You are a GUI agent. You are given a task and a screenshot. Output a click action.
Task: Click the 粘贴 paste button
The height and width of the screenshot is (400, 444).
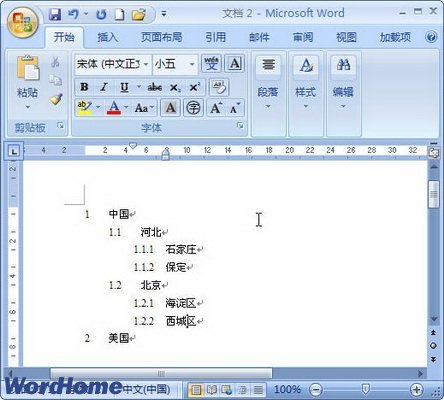tap(27, 83)
